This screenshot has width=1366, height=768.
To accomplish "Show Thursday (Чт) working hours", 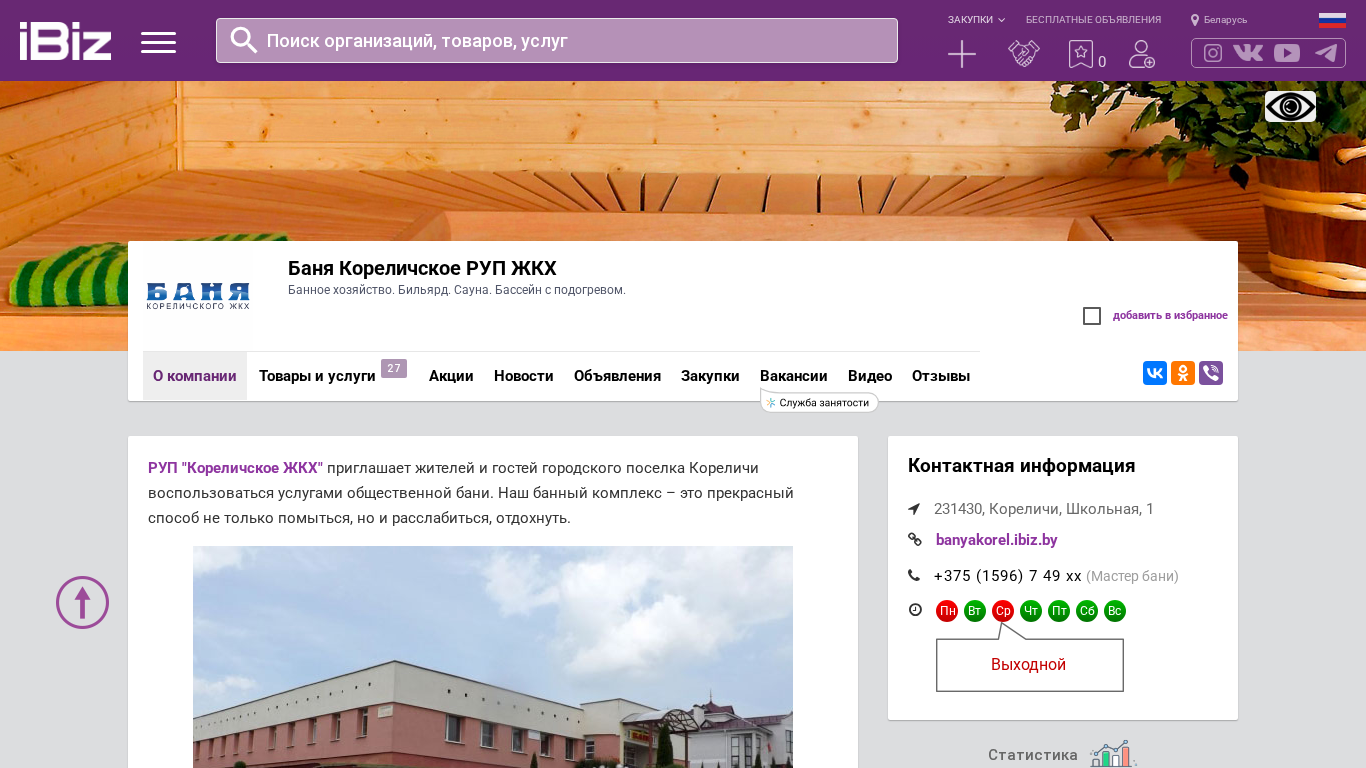I will [x=1031, y=611].
